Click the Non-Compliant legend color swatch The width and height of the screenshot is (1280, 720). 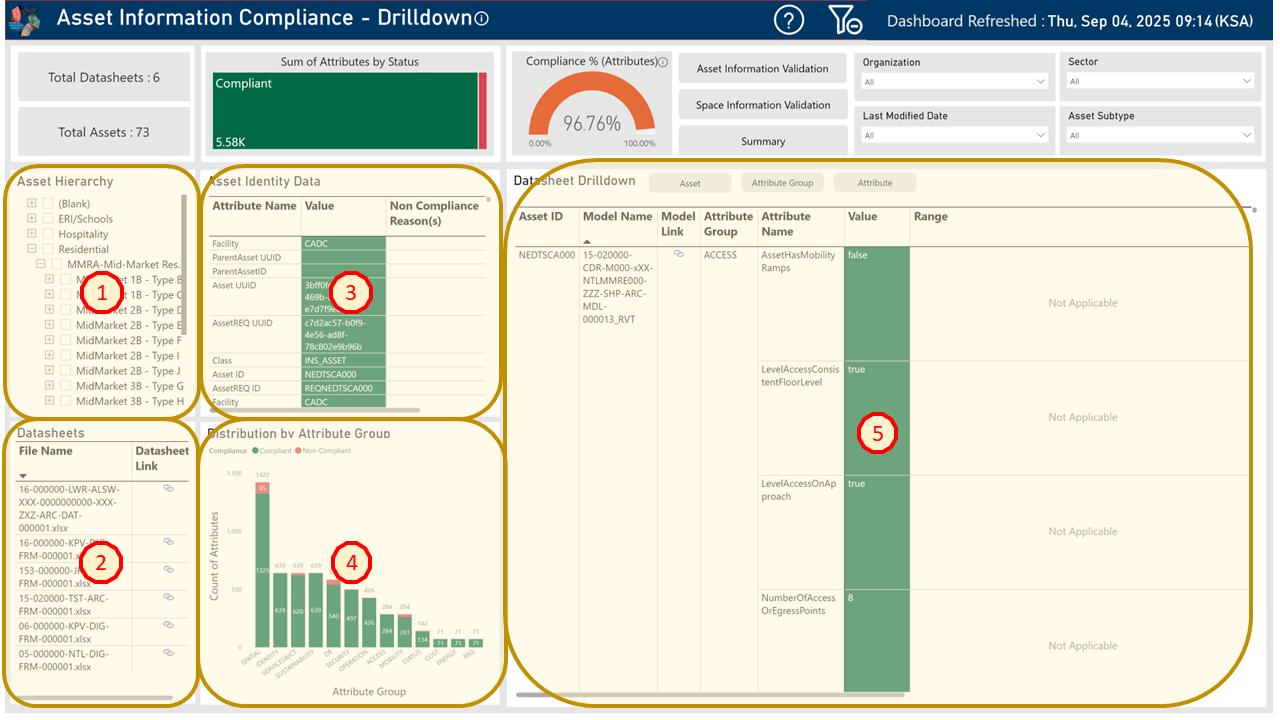click(x=298, y=451)
